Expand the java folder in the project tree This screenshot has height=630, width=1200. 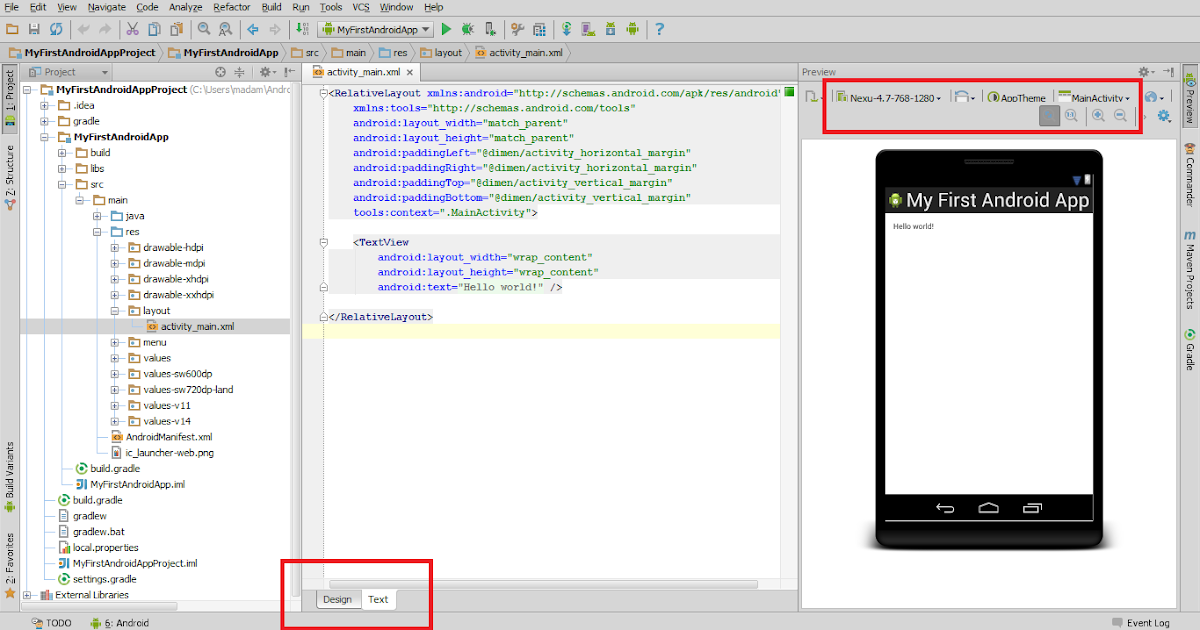click(x=99, y=215)
